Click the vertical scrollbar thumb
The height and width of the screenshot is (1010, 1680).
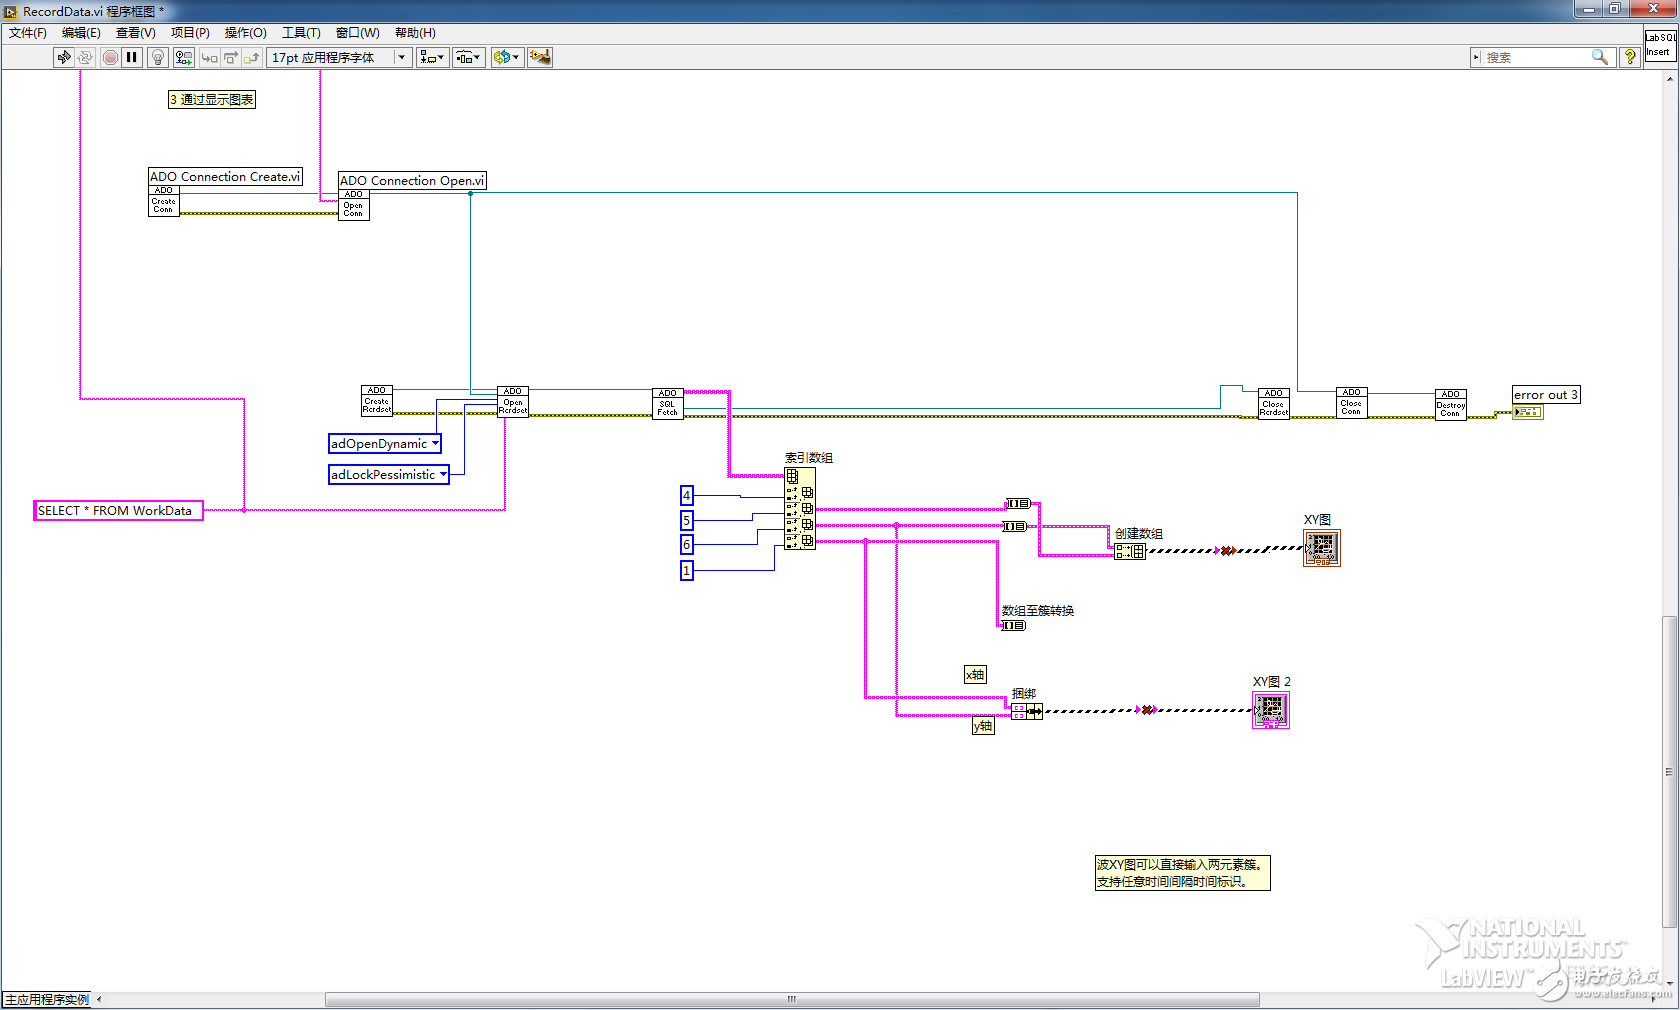click(x=1669, y=772)
